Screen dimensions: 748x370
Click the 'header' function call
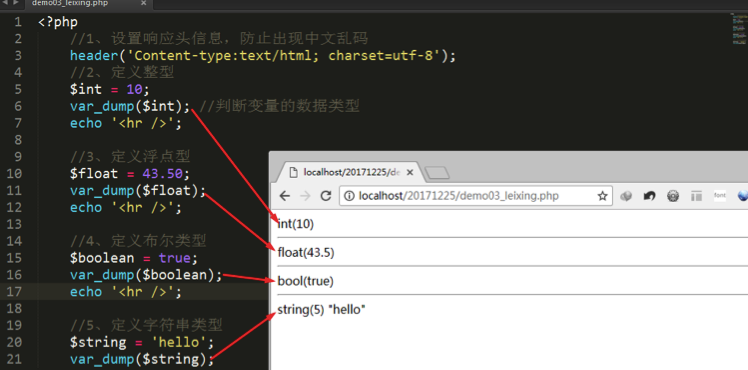coord(94,56)
